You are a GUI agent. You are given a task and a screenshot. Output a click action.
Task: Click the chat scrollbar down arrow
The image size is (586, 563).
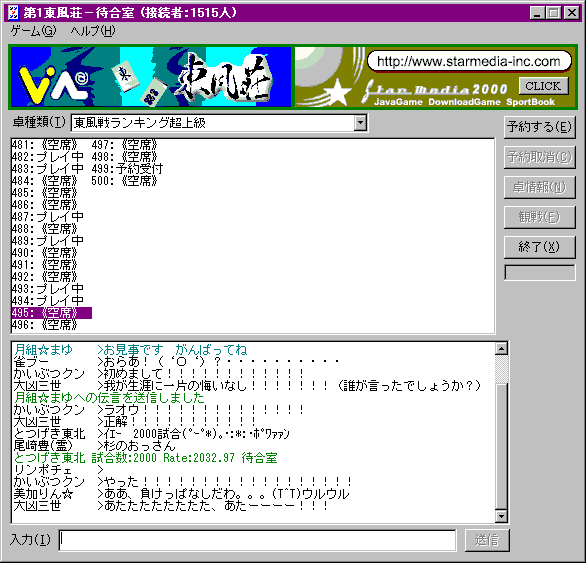(x=501, y=517)
